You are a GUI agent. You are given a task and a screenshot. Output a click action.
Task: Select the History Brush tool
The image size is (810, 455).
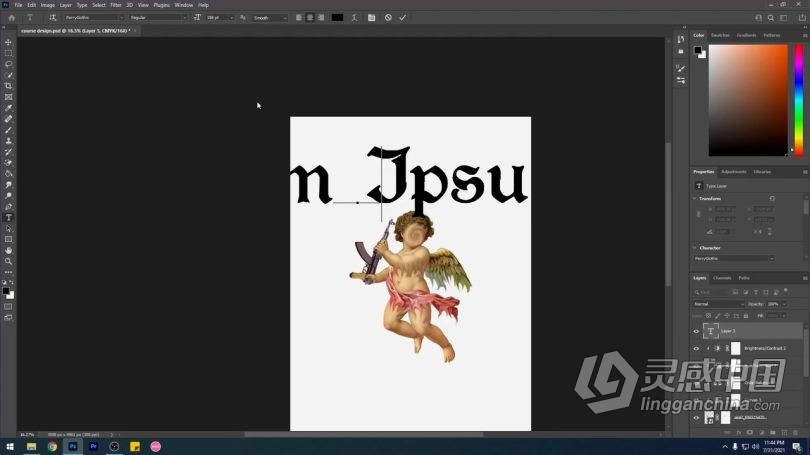8,152
